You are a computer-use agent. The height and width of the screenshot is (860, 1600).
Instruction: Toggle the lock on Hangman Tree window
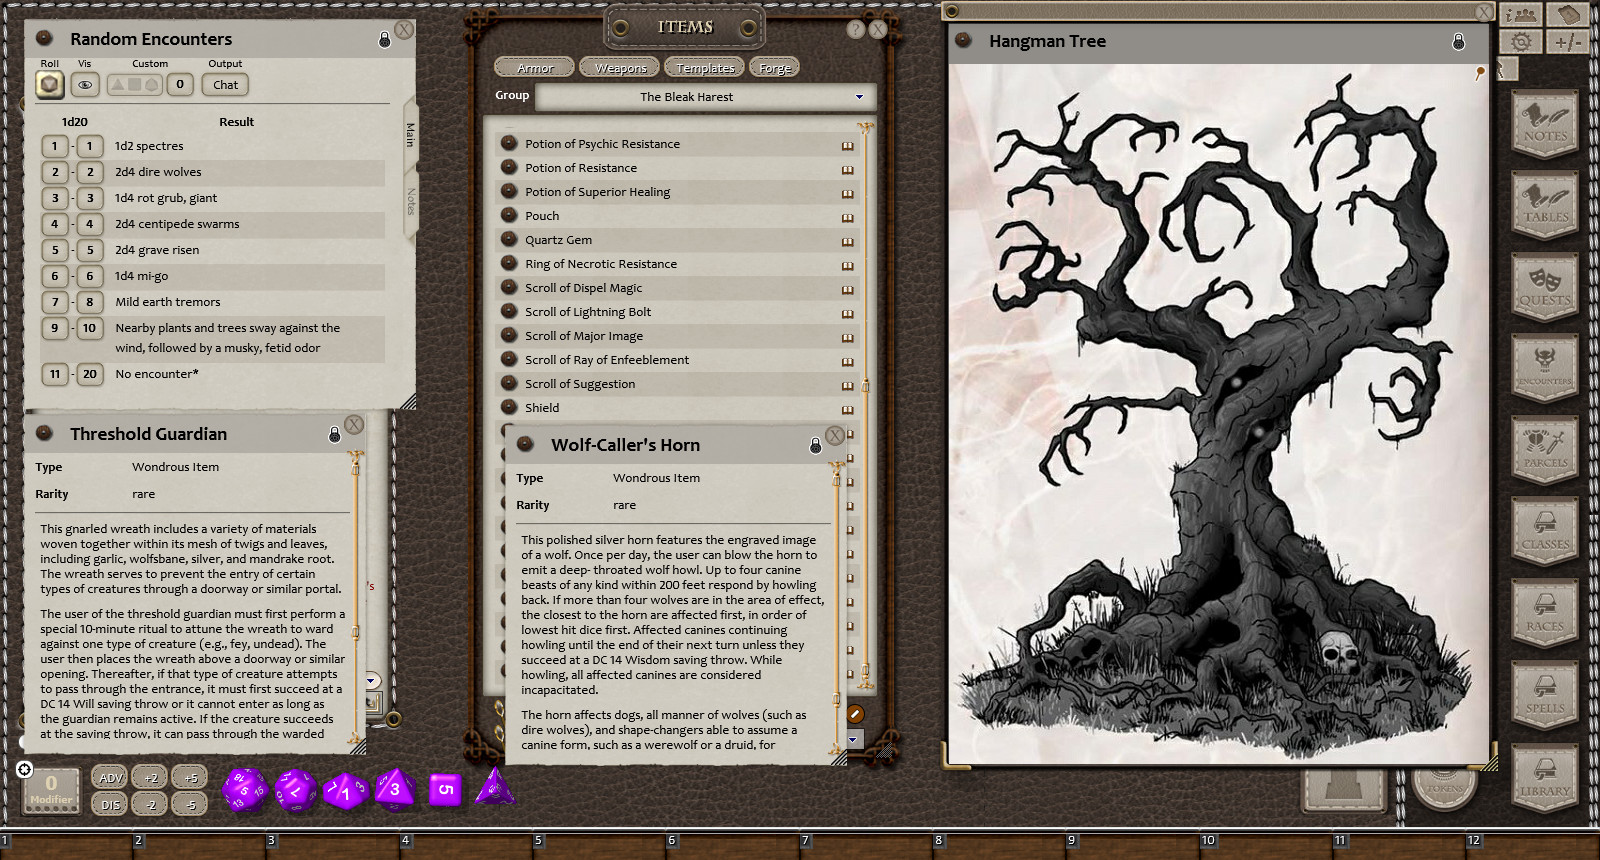click(1458, 42)
